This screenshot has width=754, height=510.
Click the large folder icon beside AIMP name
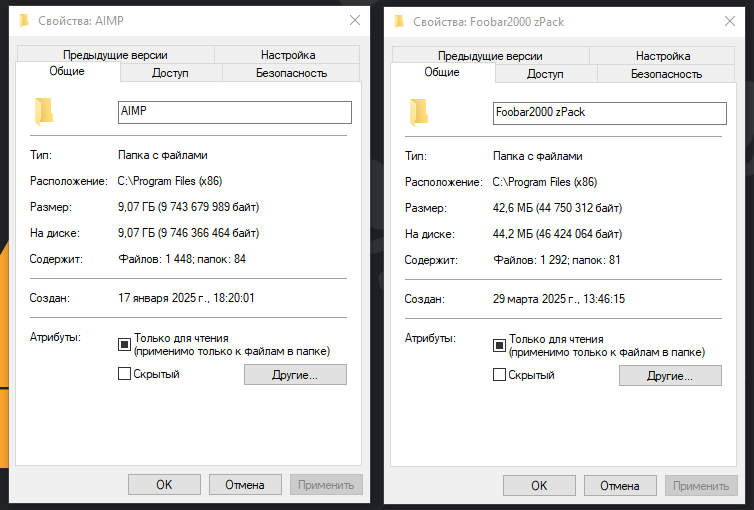[44, 111]
